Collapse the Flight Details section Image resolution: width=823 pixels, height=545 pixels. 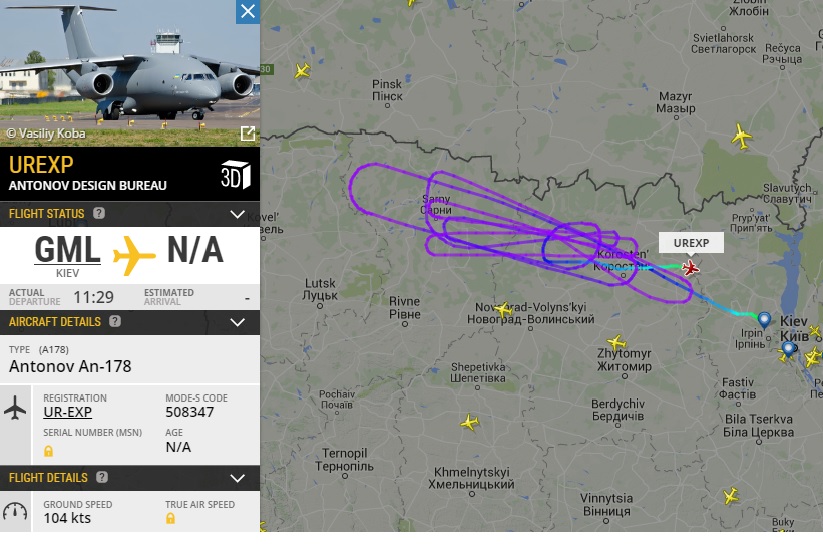[238, 477]
